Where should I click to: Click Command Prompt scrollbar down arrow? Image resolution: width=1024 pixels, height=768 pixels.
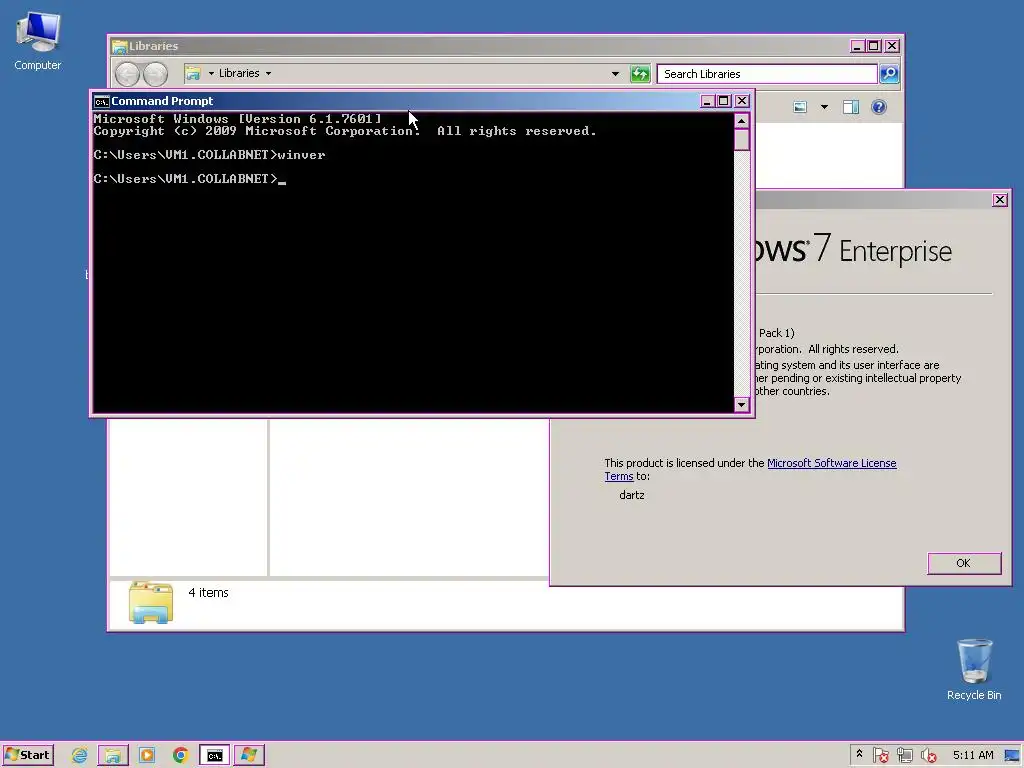[x=741, y=404]
